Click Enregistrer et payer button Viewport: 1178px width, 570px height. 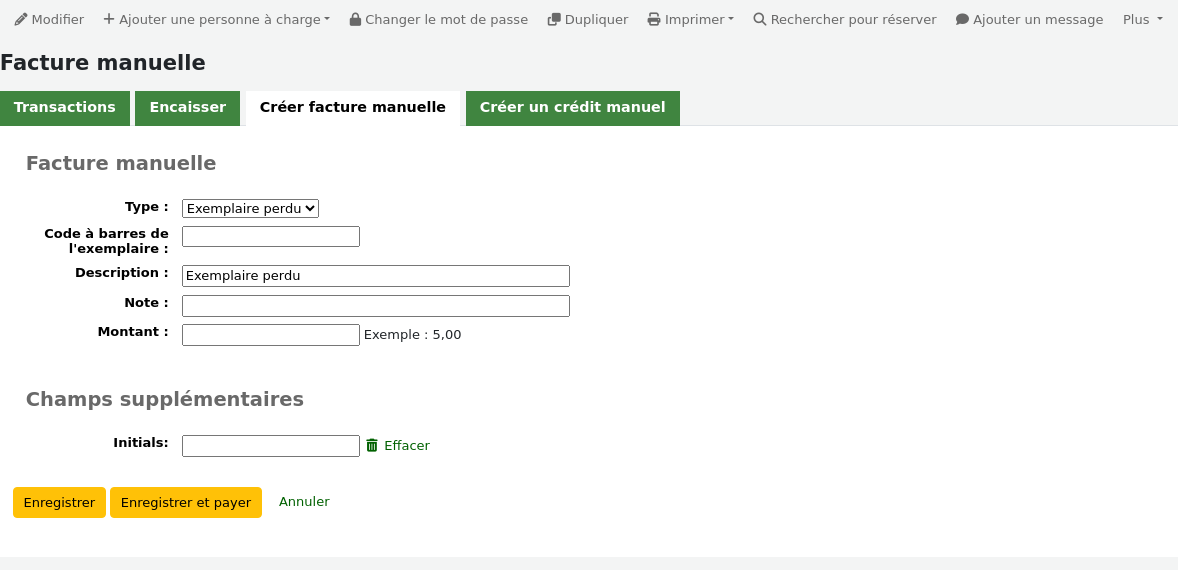pyautogui.click(x=186, y=503)
